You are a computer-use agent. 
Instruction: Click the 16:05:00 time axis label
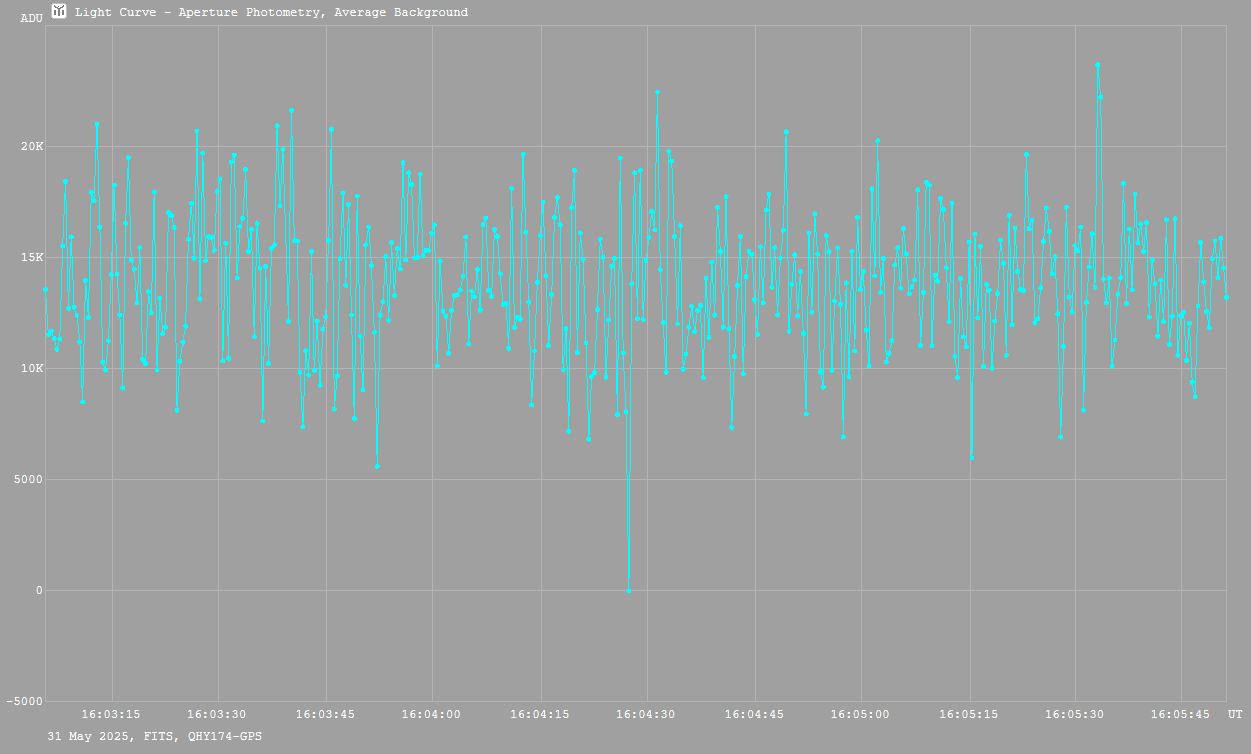click(860, 714)
